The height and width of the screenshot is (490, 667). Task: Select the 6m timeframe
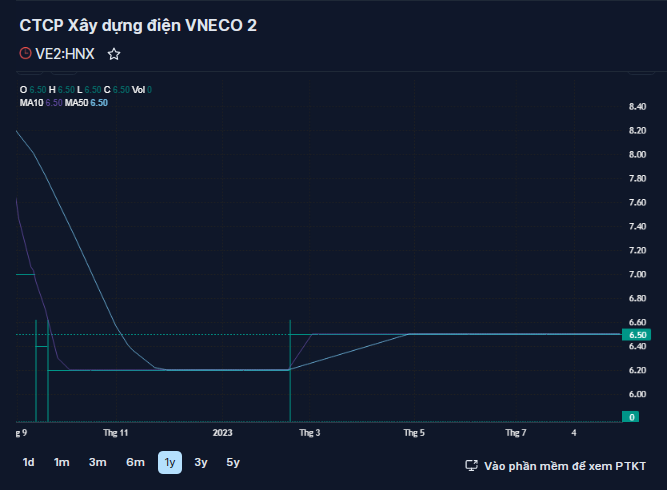(135, 462)
